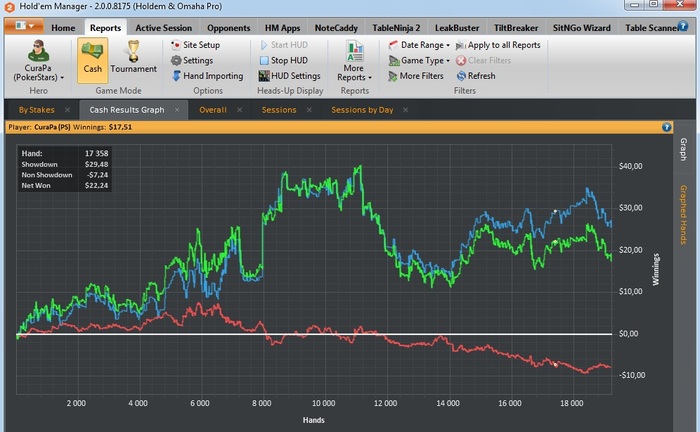Image resolution: width=700 pixels, height=432 pixels.
Task: Select the Cash Results Graph tab
Action: click(x=127, y=110)
